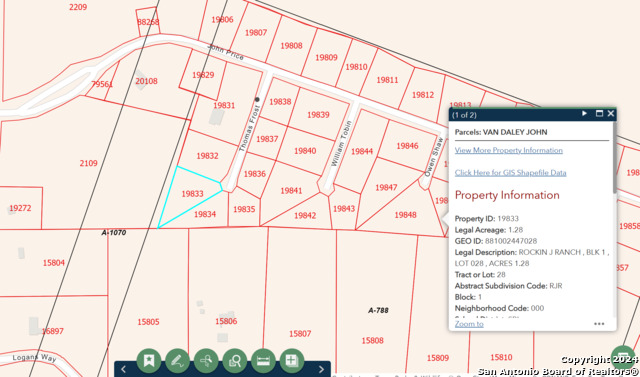Open the Add Data layers widget
Screen dimensions: 640x377
tap(292, 361)
